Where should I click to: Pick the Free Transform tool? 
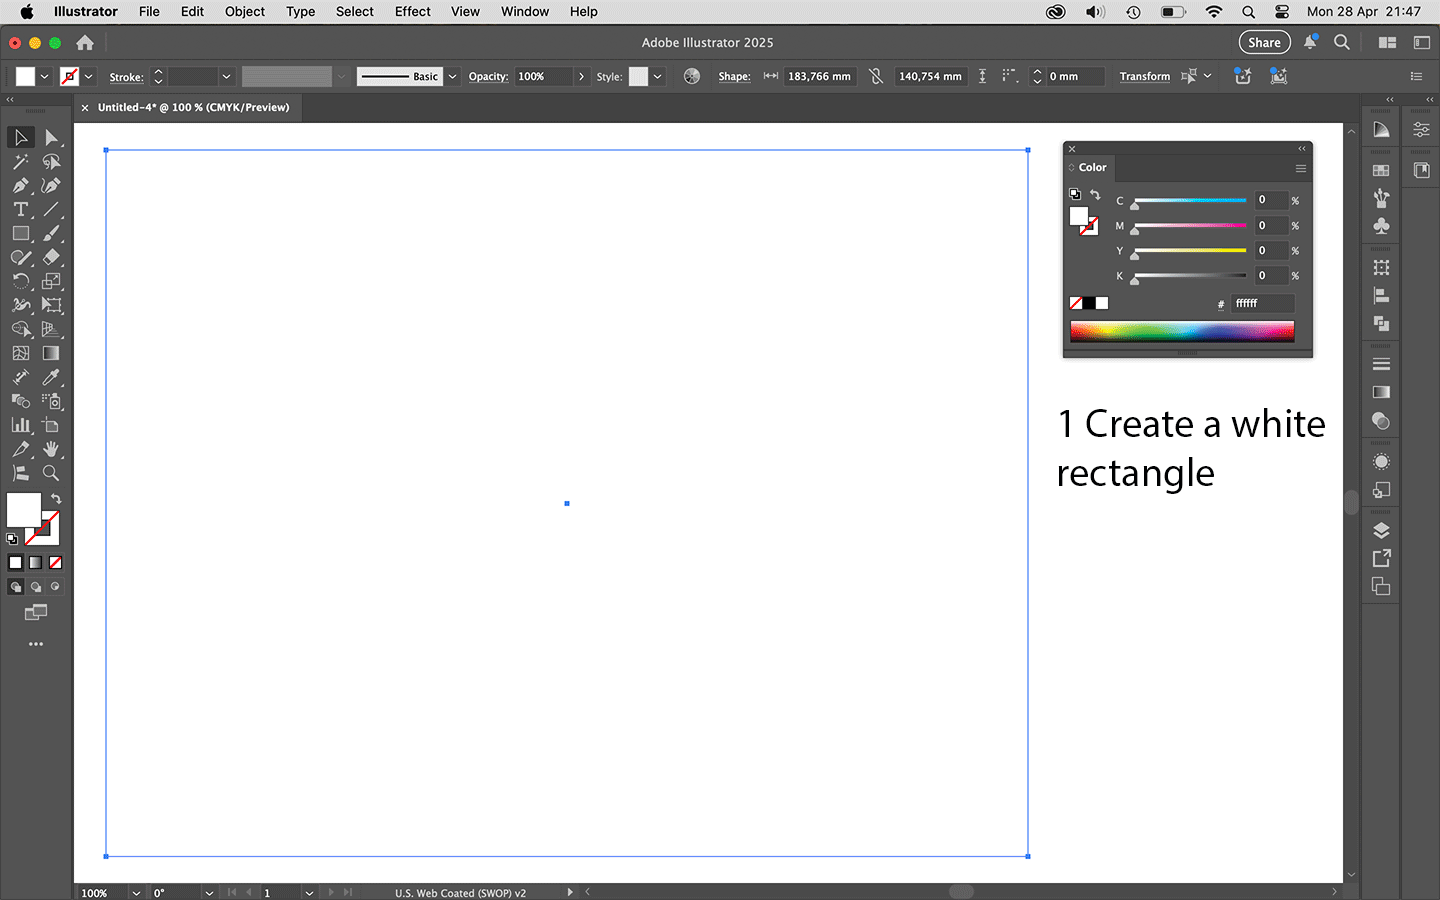51,305
